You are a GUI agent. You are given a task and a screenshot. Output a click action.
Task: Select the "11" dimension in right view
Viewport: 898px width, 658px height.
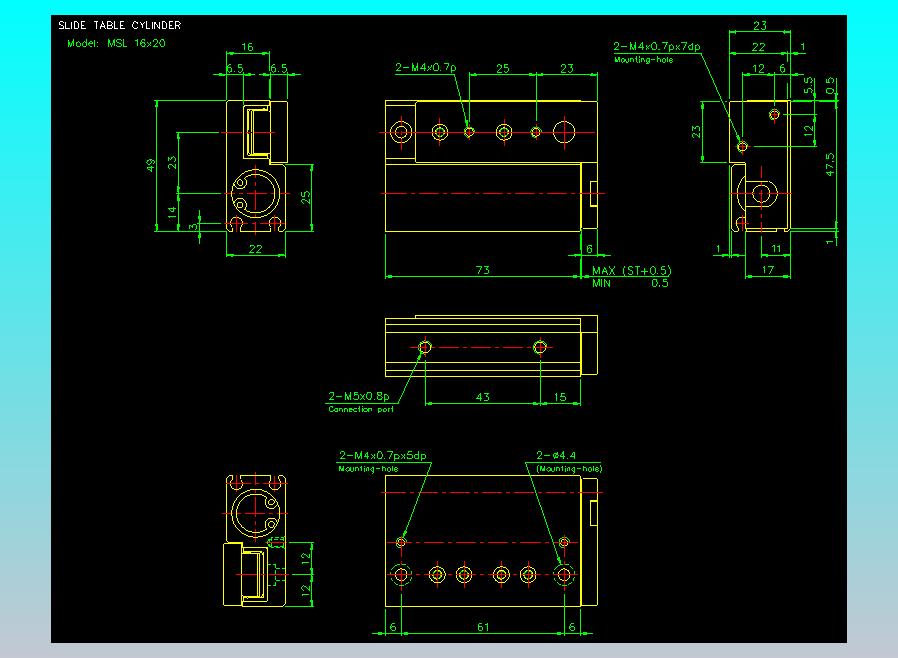click(x=777, y=249)
